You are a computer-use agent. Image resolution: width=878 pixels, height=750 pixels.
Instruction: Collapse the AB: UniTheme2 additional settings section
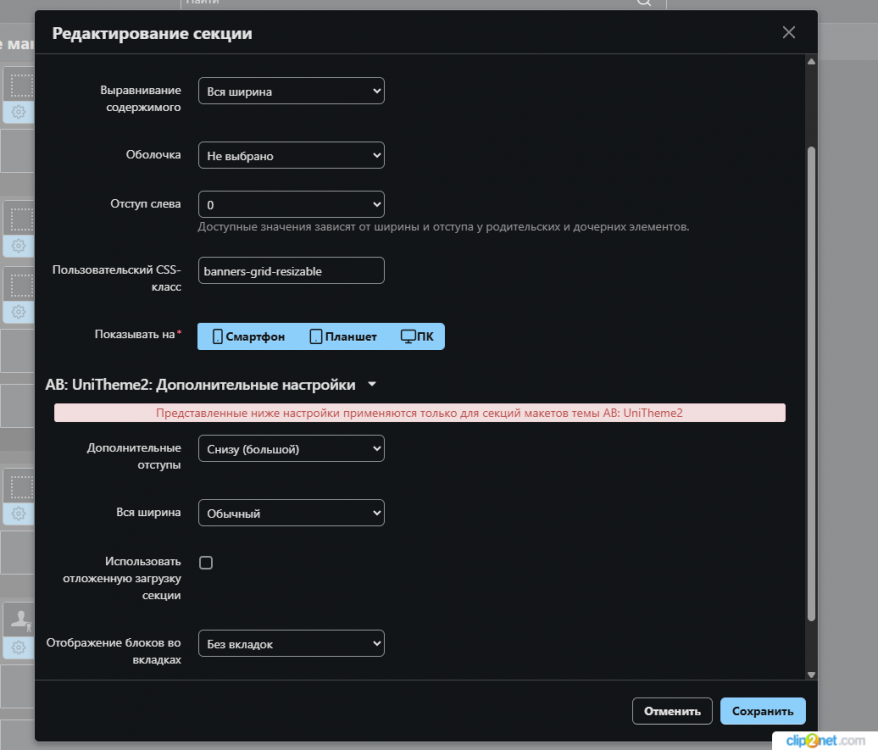[372, 384]
